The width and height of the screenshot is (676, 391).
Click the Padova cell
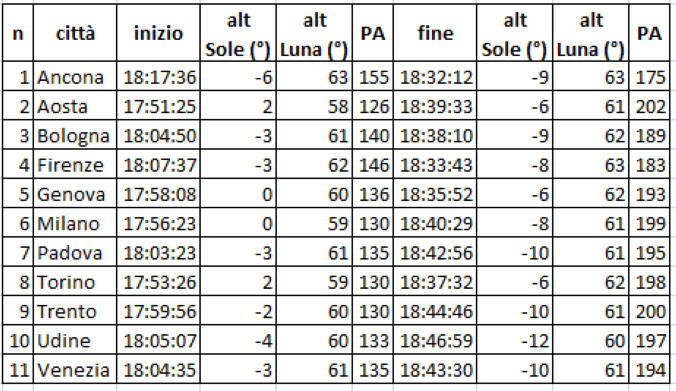(x=75, y=253)
